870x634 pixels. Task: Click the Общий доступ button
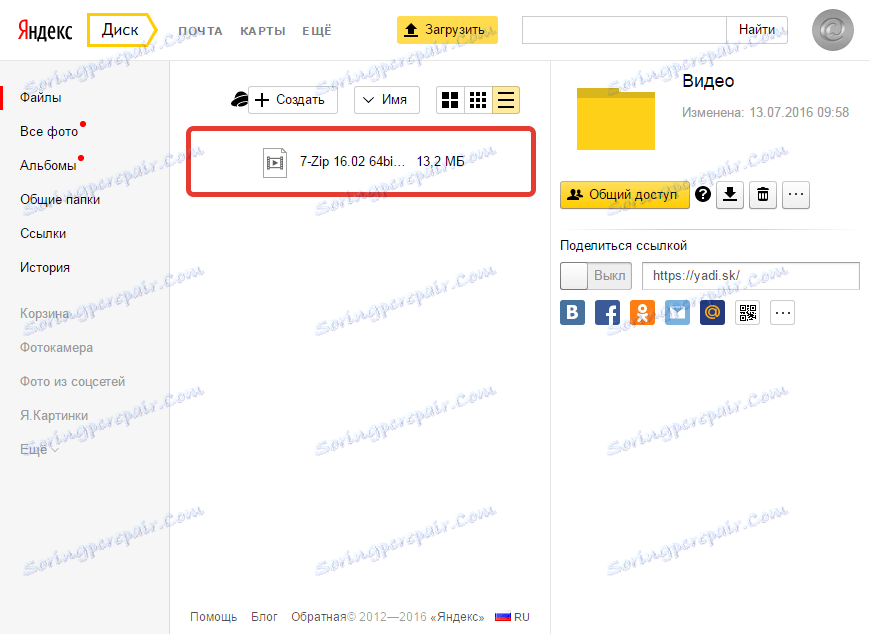pos(625,195)
